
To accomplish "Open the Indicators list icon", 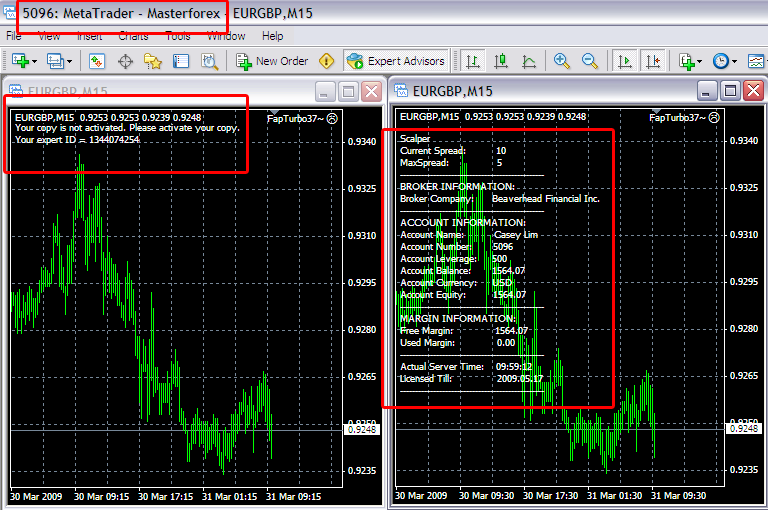I will 687,61.
